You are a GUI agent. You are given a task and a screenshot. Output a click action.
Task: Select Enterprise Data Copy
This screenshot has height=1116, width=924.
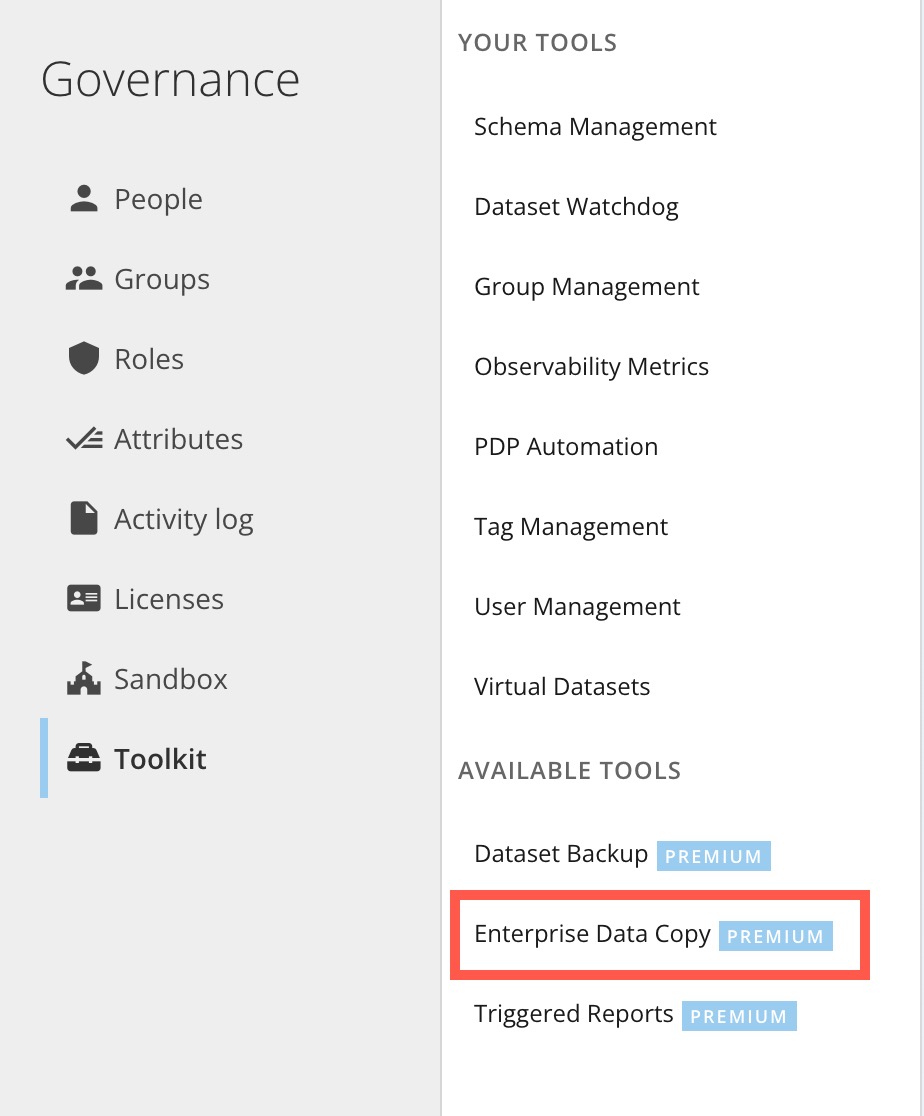[591, 934]
